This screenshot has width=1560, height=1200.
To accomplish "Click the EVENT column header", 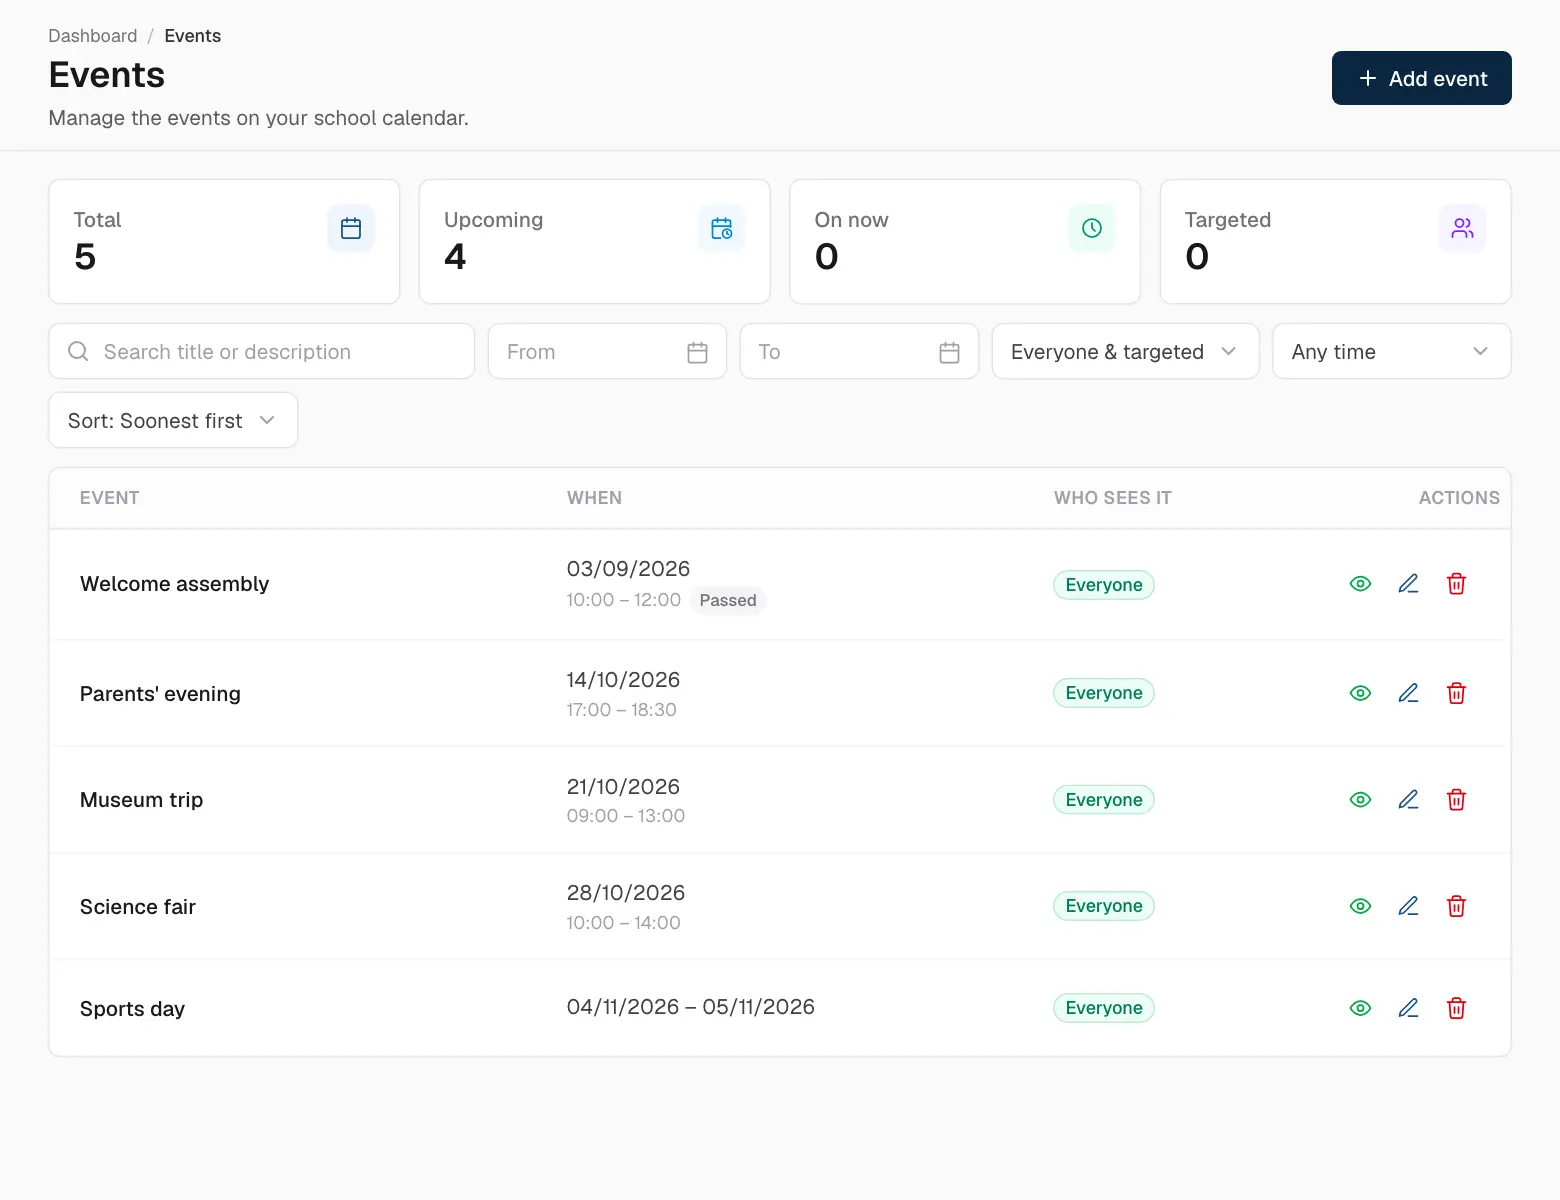I will (110, 498).
